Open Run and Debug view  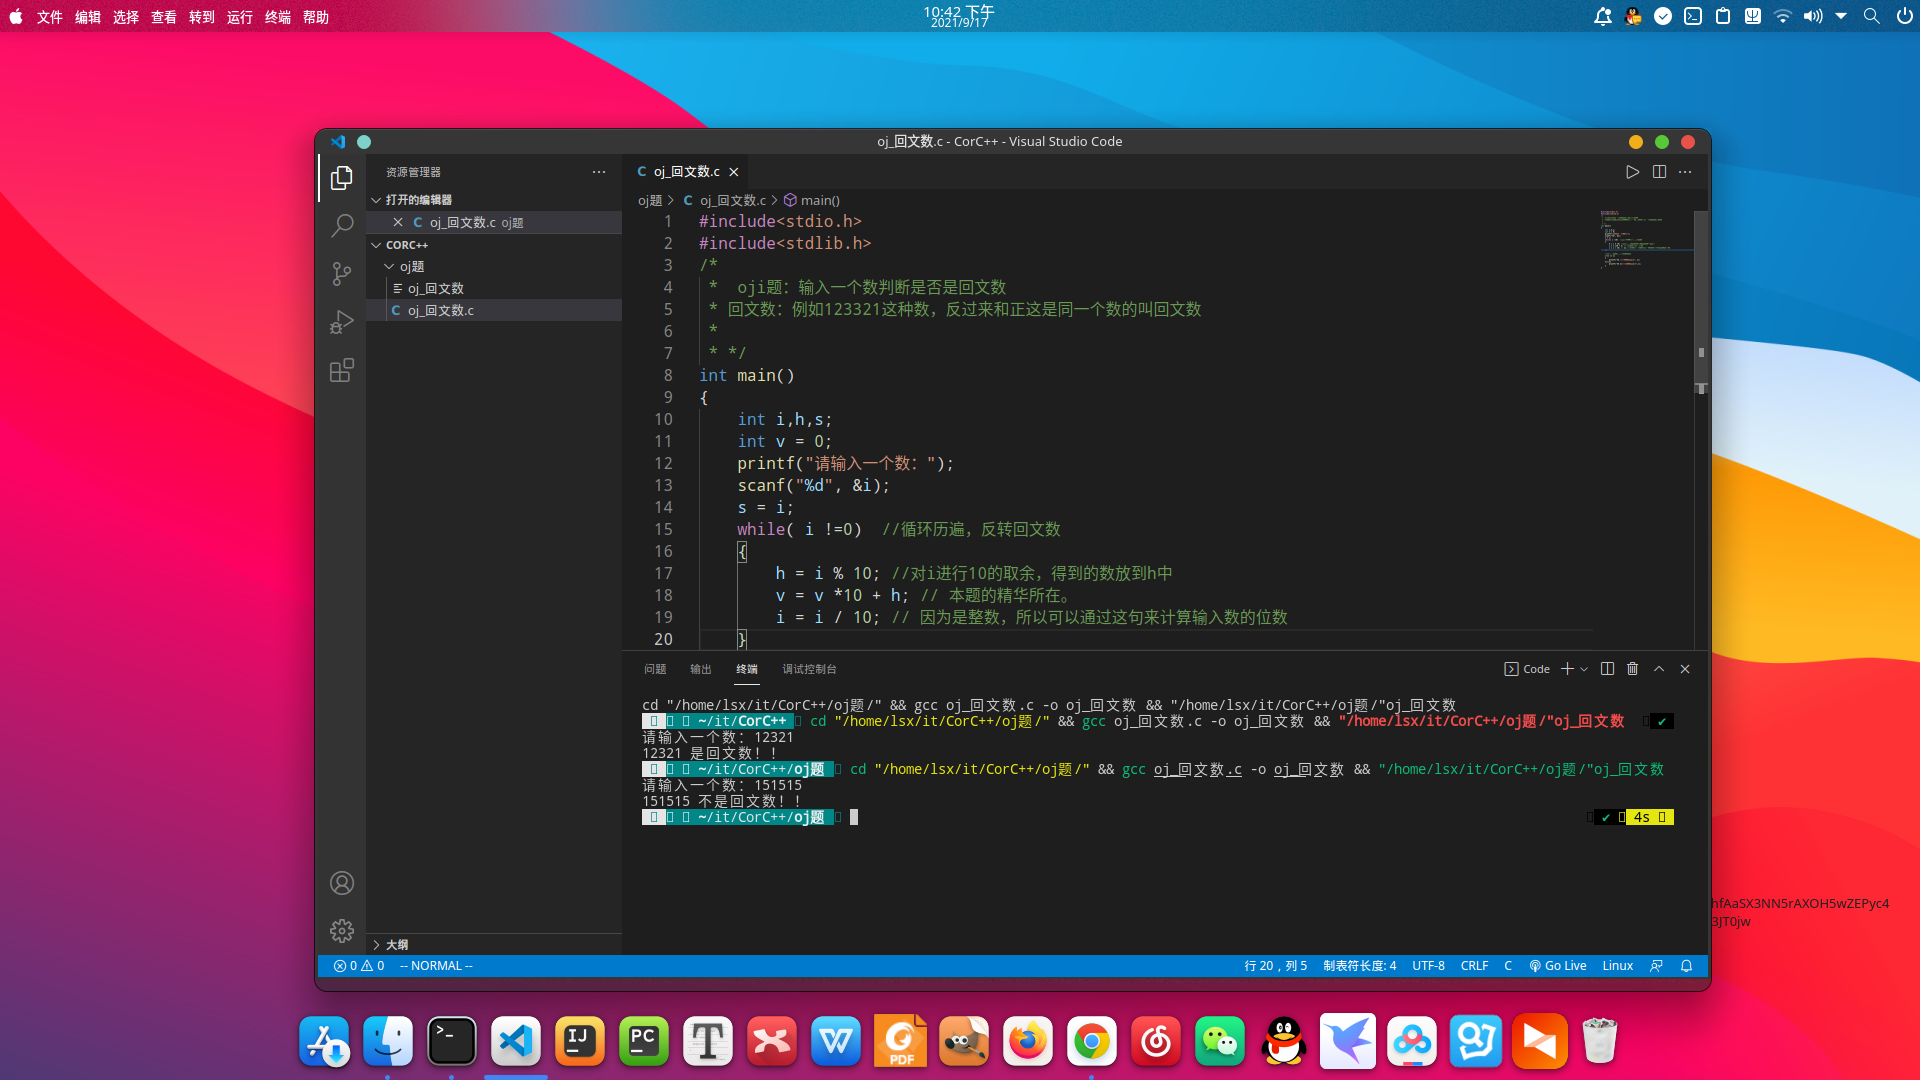(x=342, y=322)
